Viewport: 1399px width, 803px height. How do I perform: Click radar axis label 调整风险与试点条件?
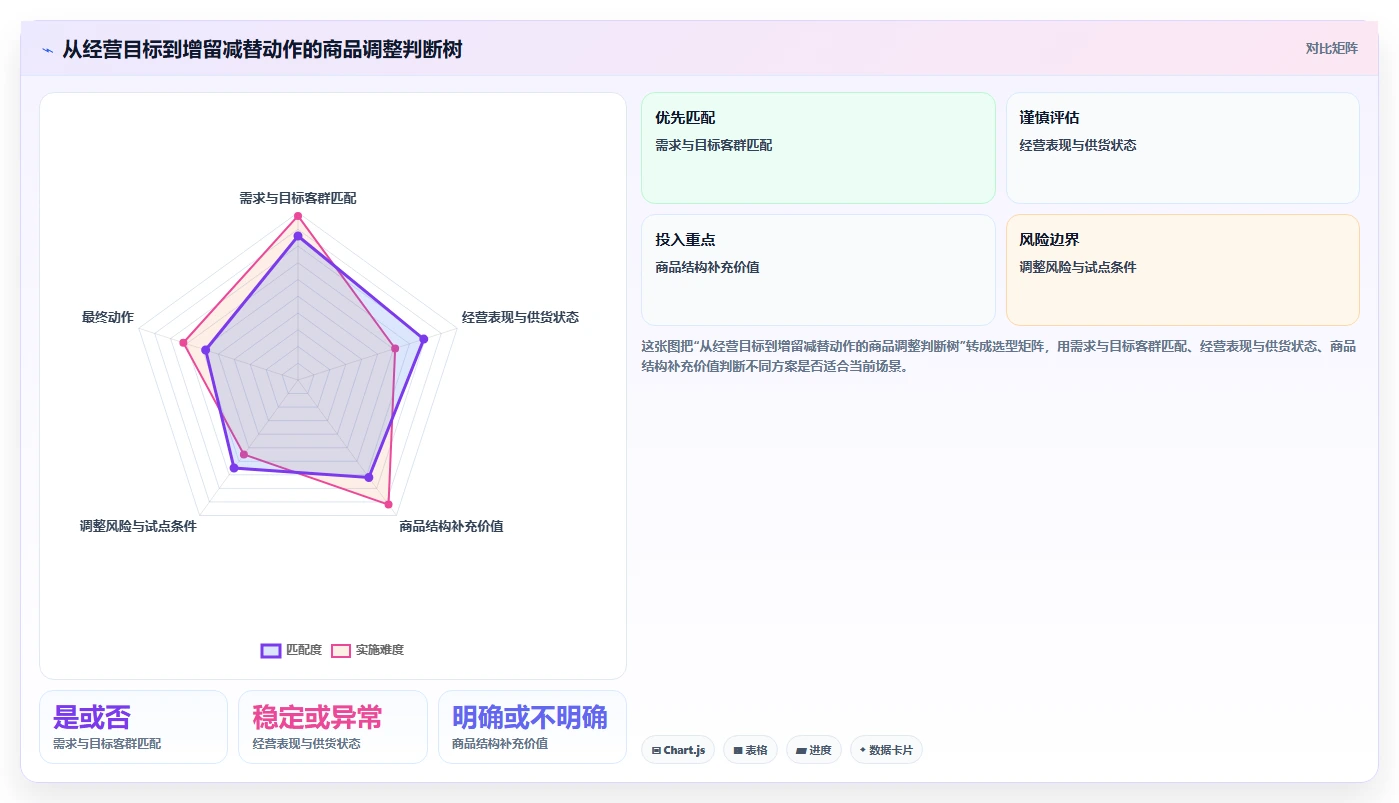[x=138, y=526]
